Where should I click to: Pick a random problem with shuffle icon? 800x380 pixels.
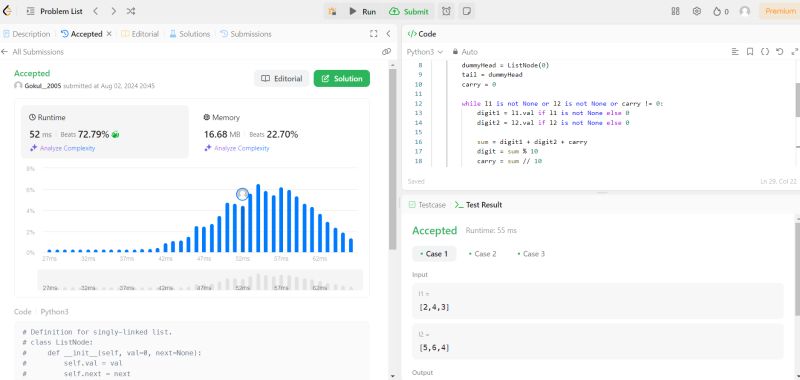pos(131,11)
